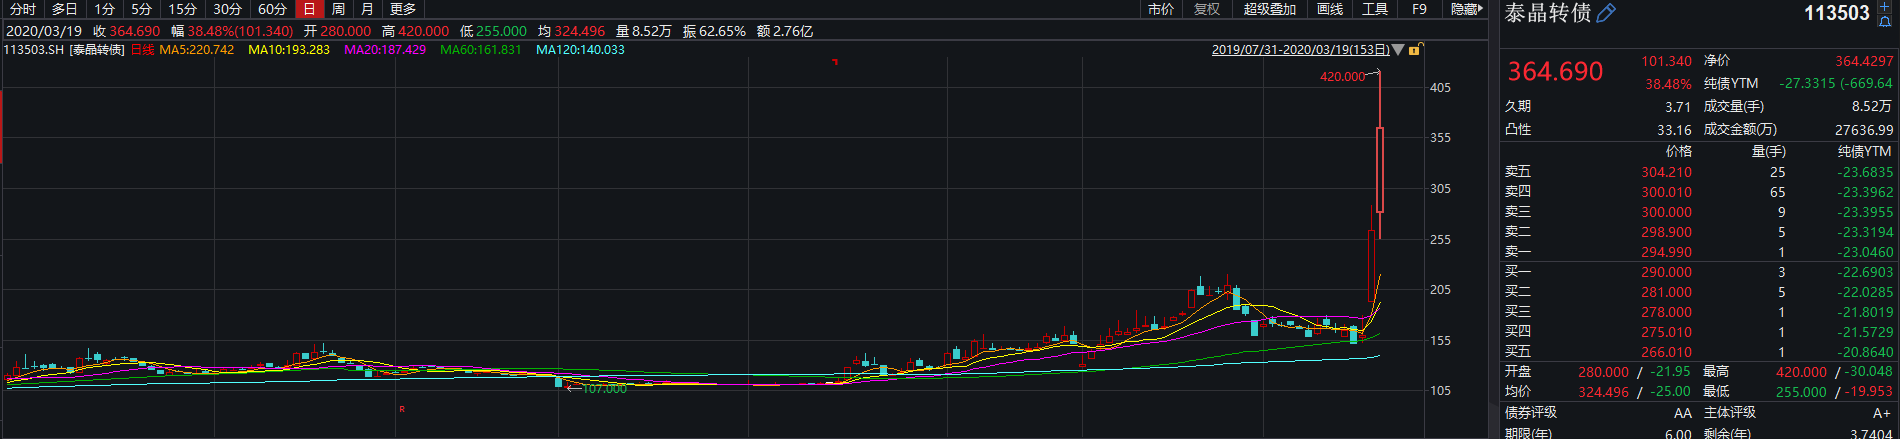Select the 60分 period tab
The image size is (1900, 439).
click(273, 9)
